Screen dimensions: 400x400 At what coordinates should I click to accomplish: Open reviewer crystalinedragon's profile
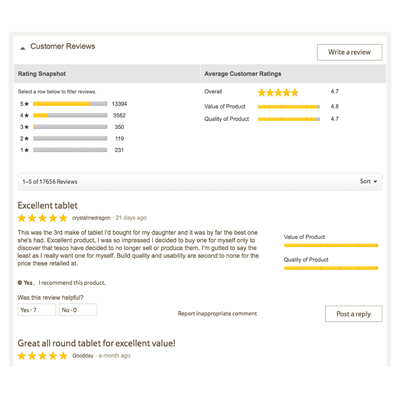[x=91, y=218]
